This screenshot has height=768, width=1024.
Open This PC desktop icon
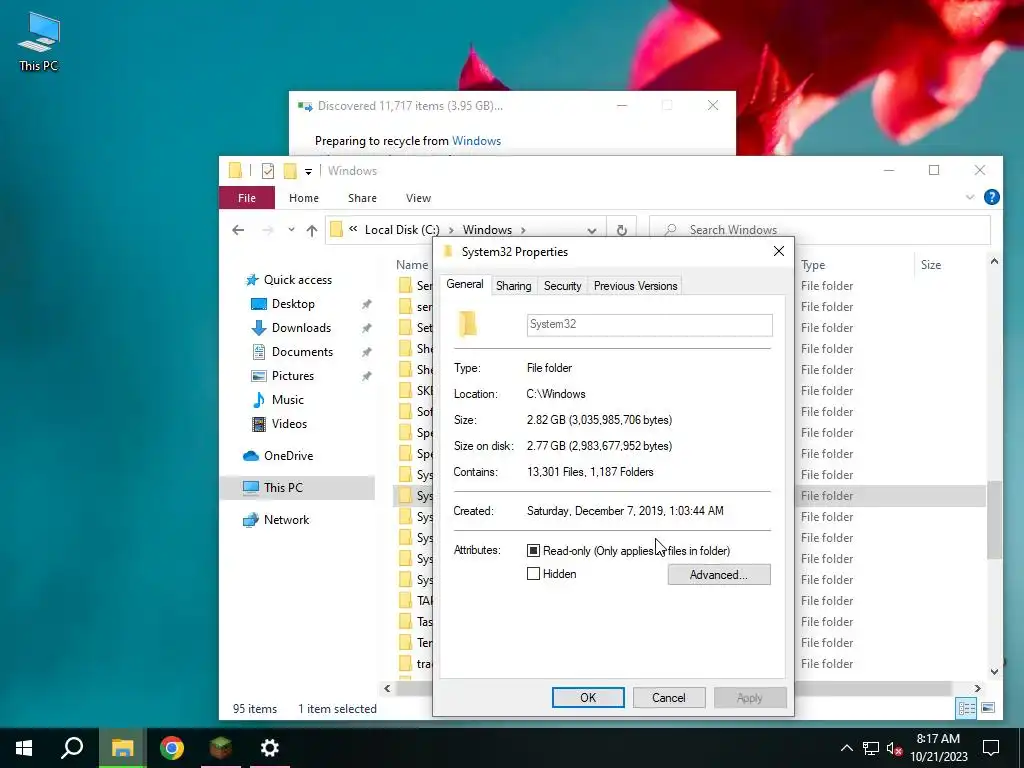39,42
